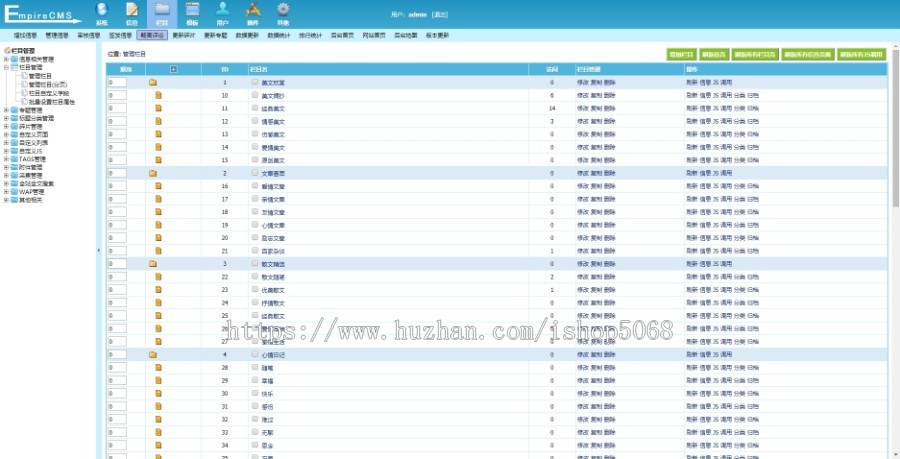
Task: Tick the checkbox in row ID 29
Action: point(255,380)
